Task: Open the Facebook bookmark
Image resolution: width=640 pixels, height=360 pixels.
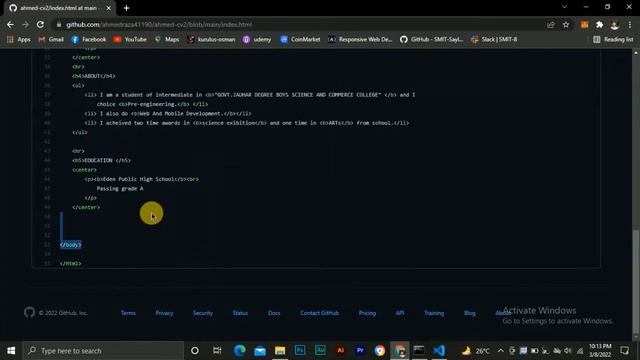Action: 89,40
